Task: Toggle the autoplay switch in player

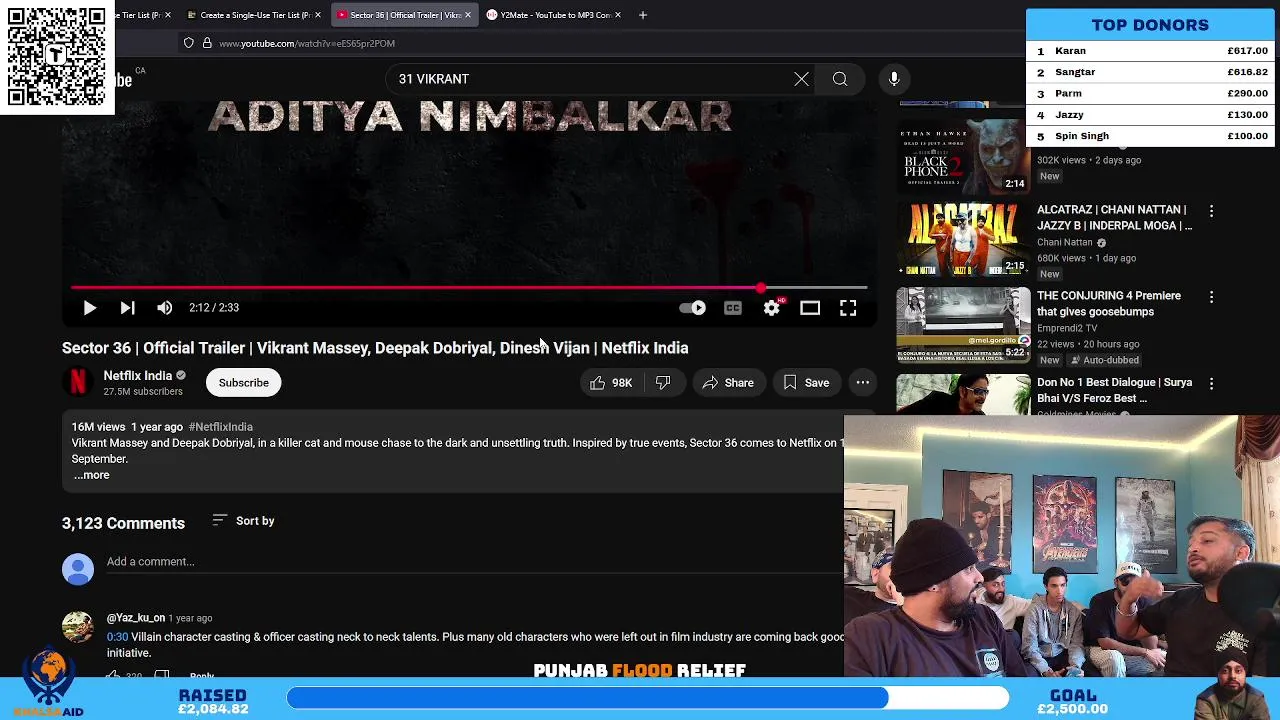Action: (x=692, y=308)
